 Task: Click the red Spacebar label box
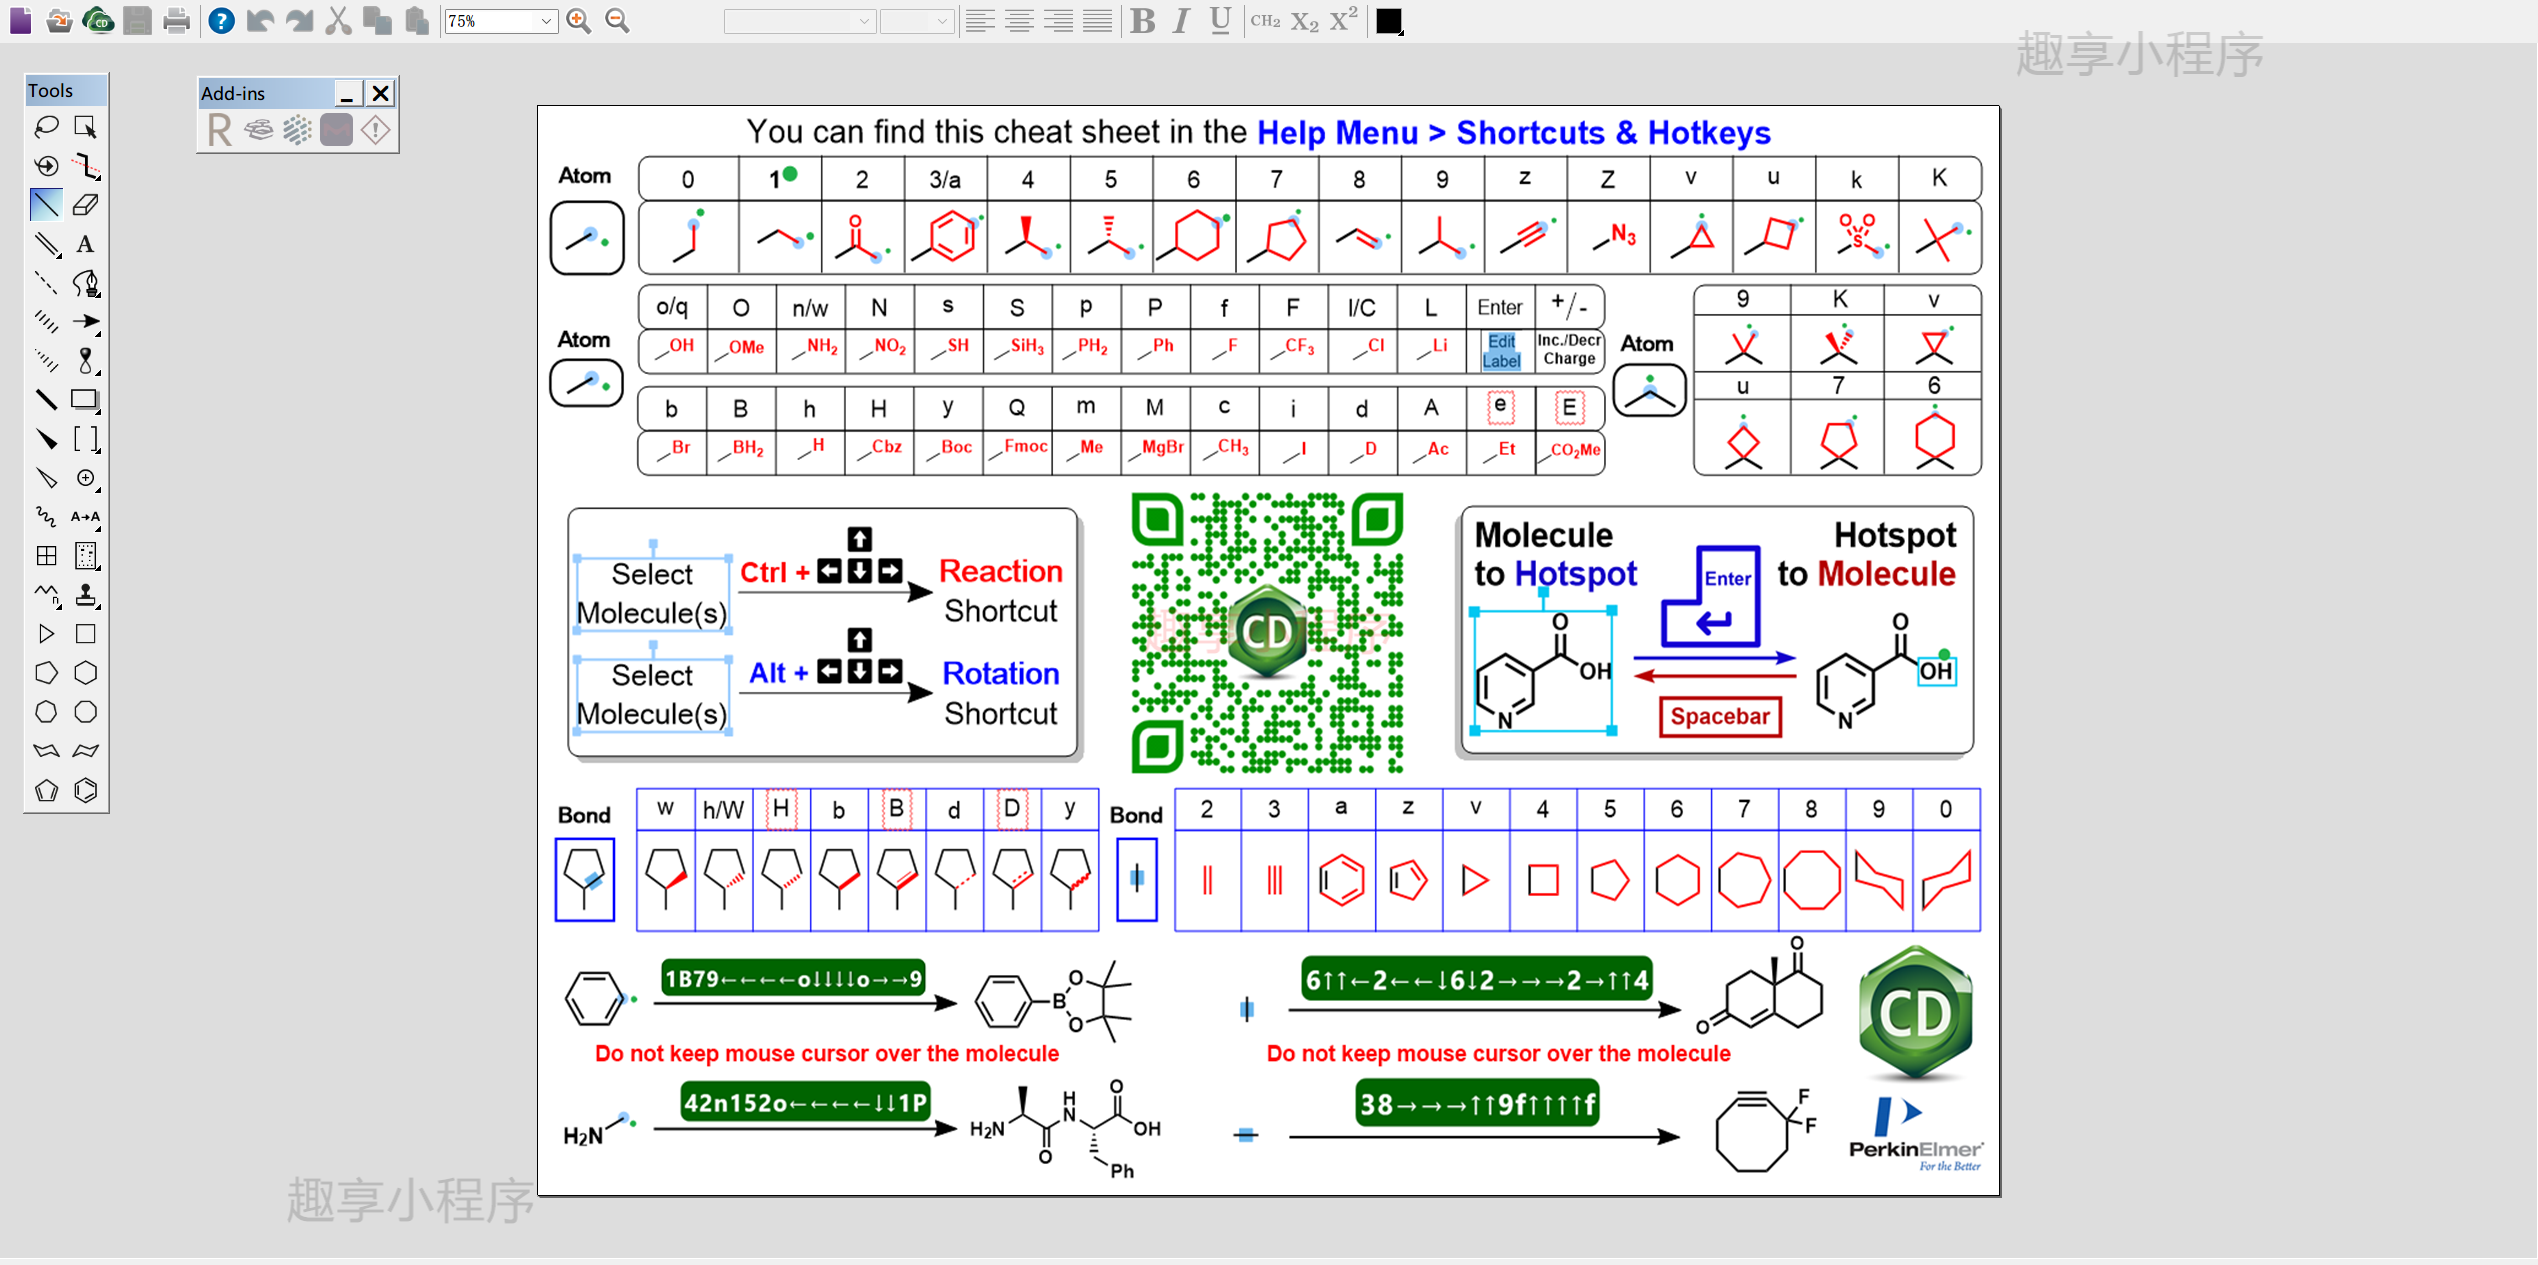[x=1720, y=716]
